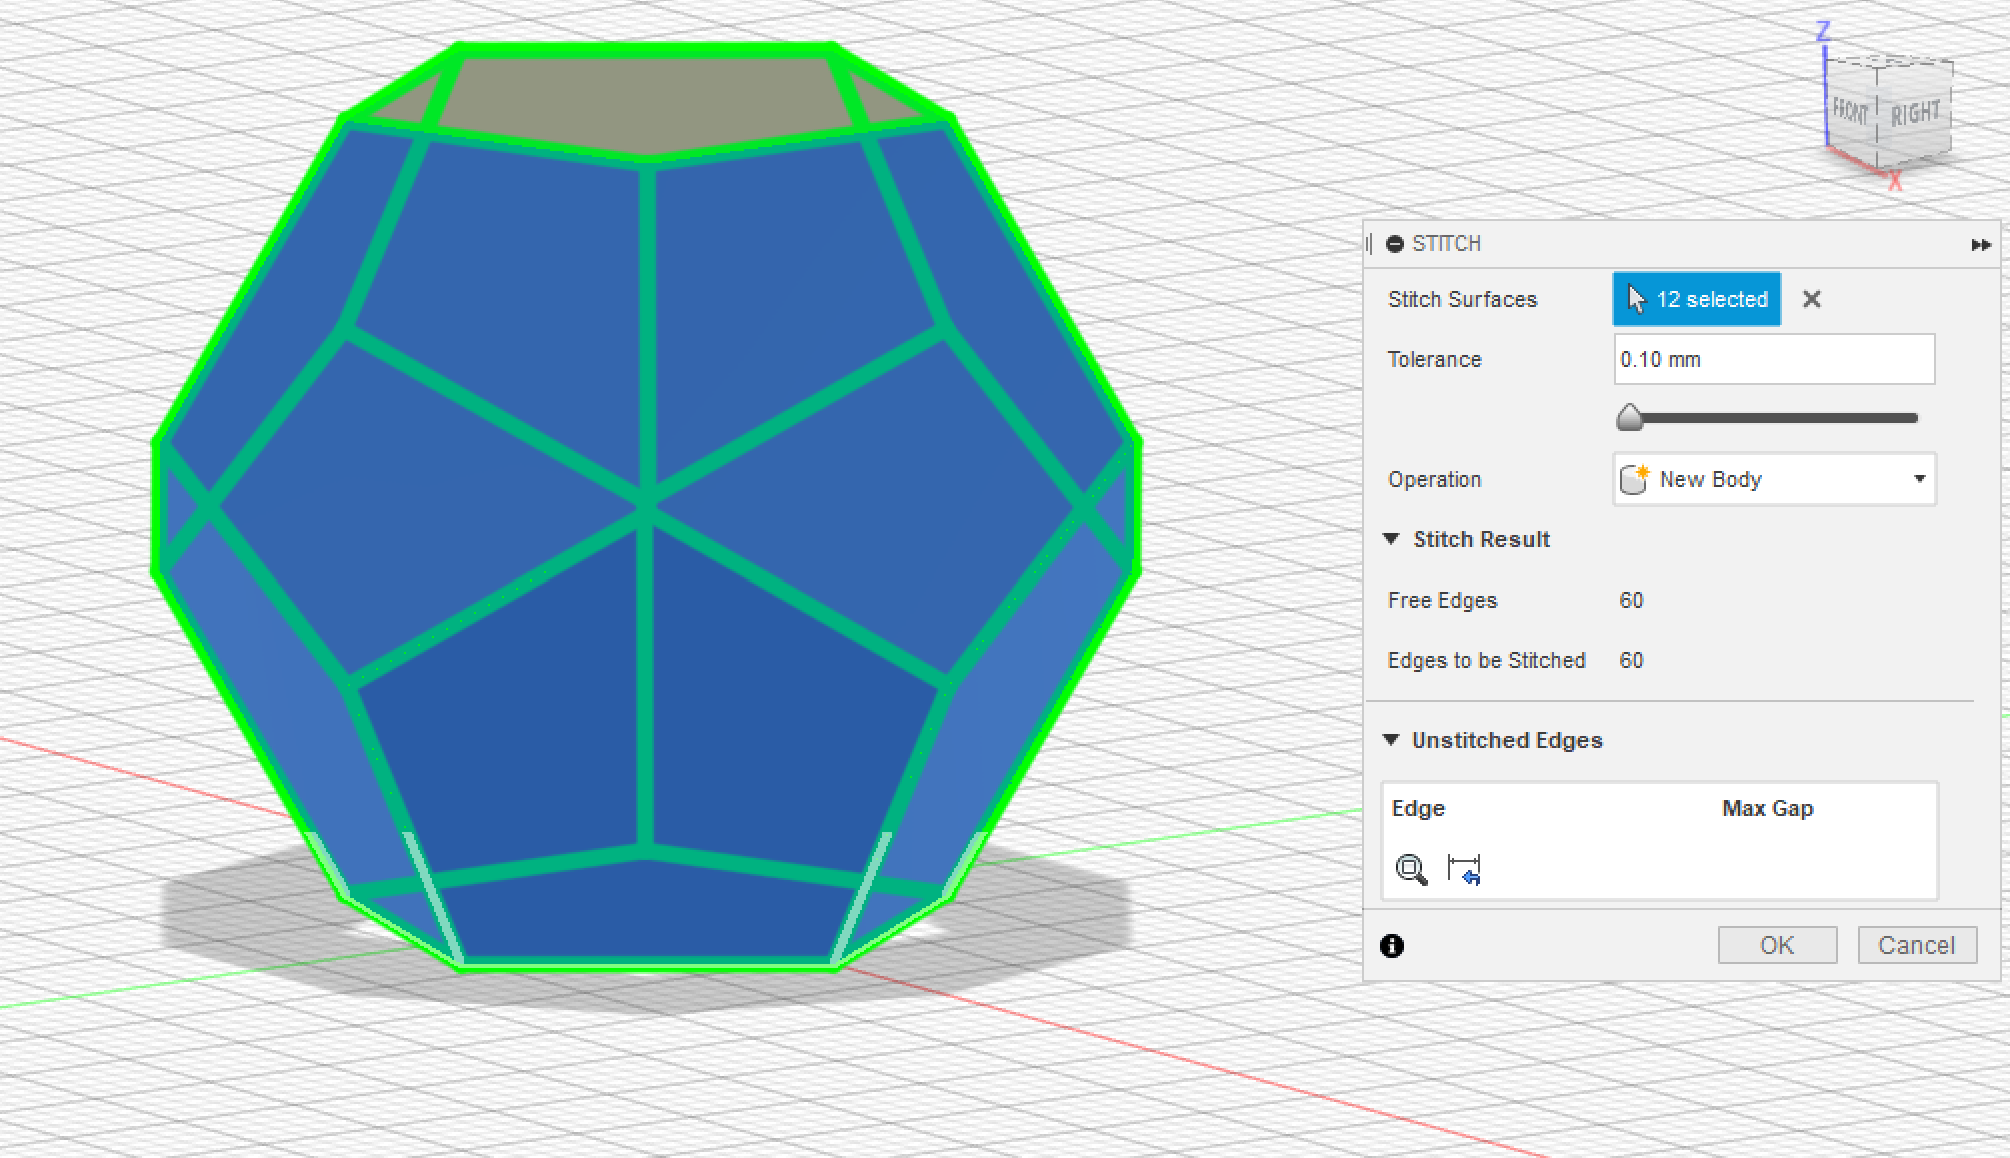Open the Operation 'New Body' dropdown
2010x1158 pixels.
click(x=1919, y=479)
